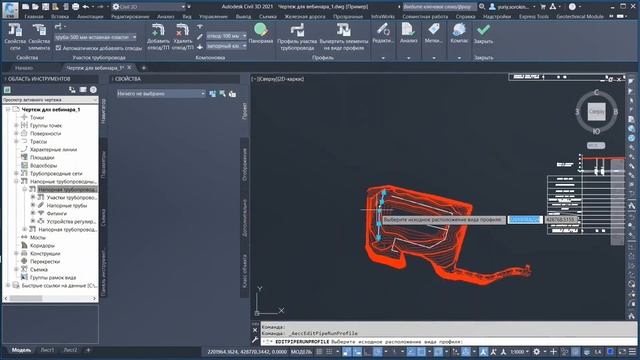Image resolution: width=640 pixels, height=360 pixels.
Task: Click the Сверху face on ViewCube
Action: click(x=596, y=111)
